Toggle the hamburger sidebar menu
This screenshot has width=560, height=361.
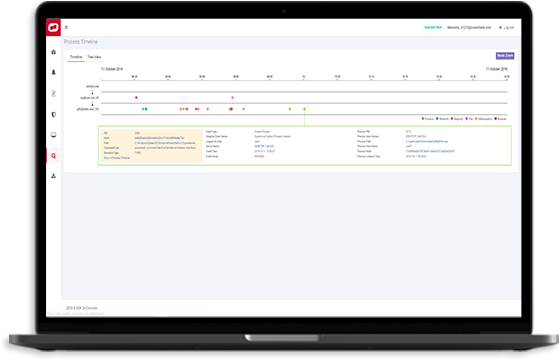66,27
